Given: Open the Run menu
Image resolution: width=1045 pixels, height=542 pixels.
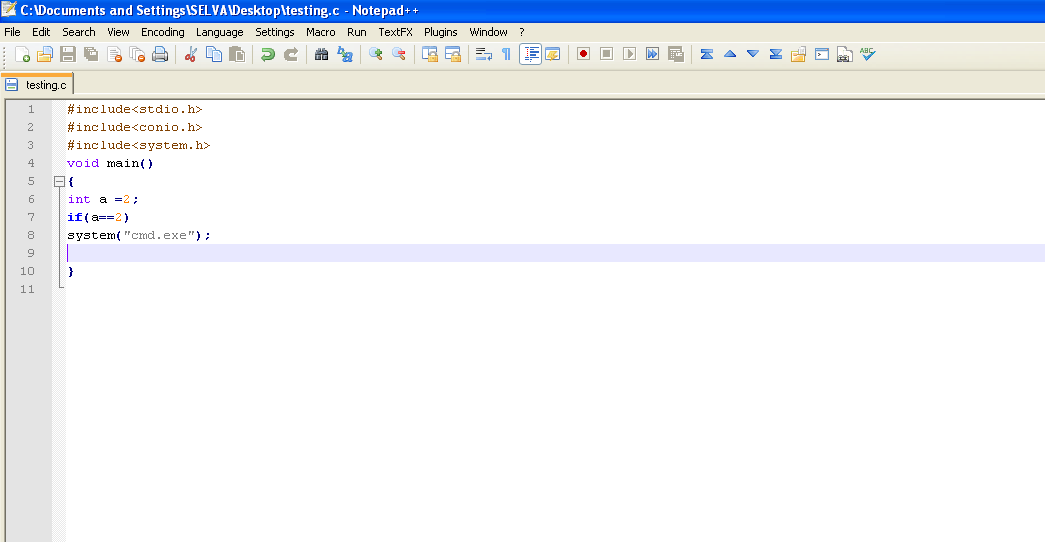Looking at the screenshot, I should point(357,32).
